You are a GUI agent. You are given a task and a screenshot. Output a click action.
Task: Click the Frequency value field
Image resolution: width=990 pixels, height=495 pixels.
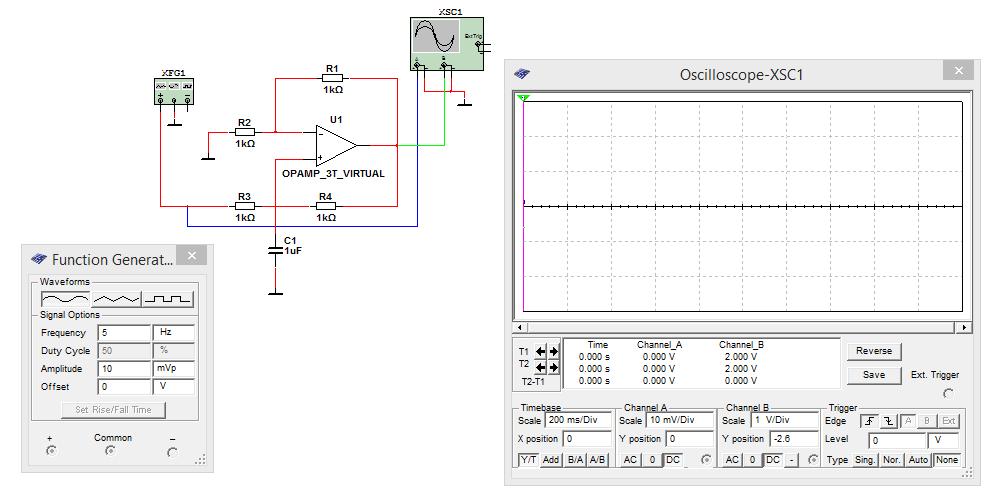click(124, 333)
